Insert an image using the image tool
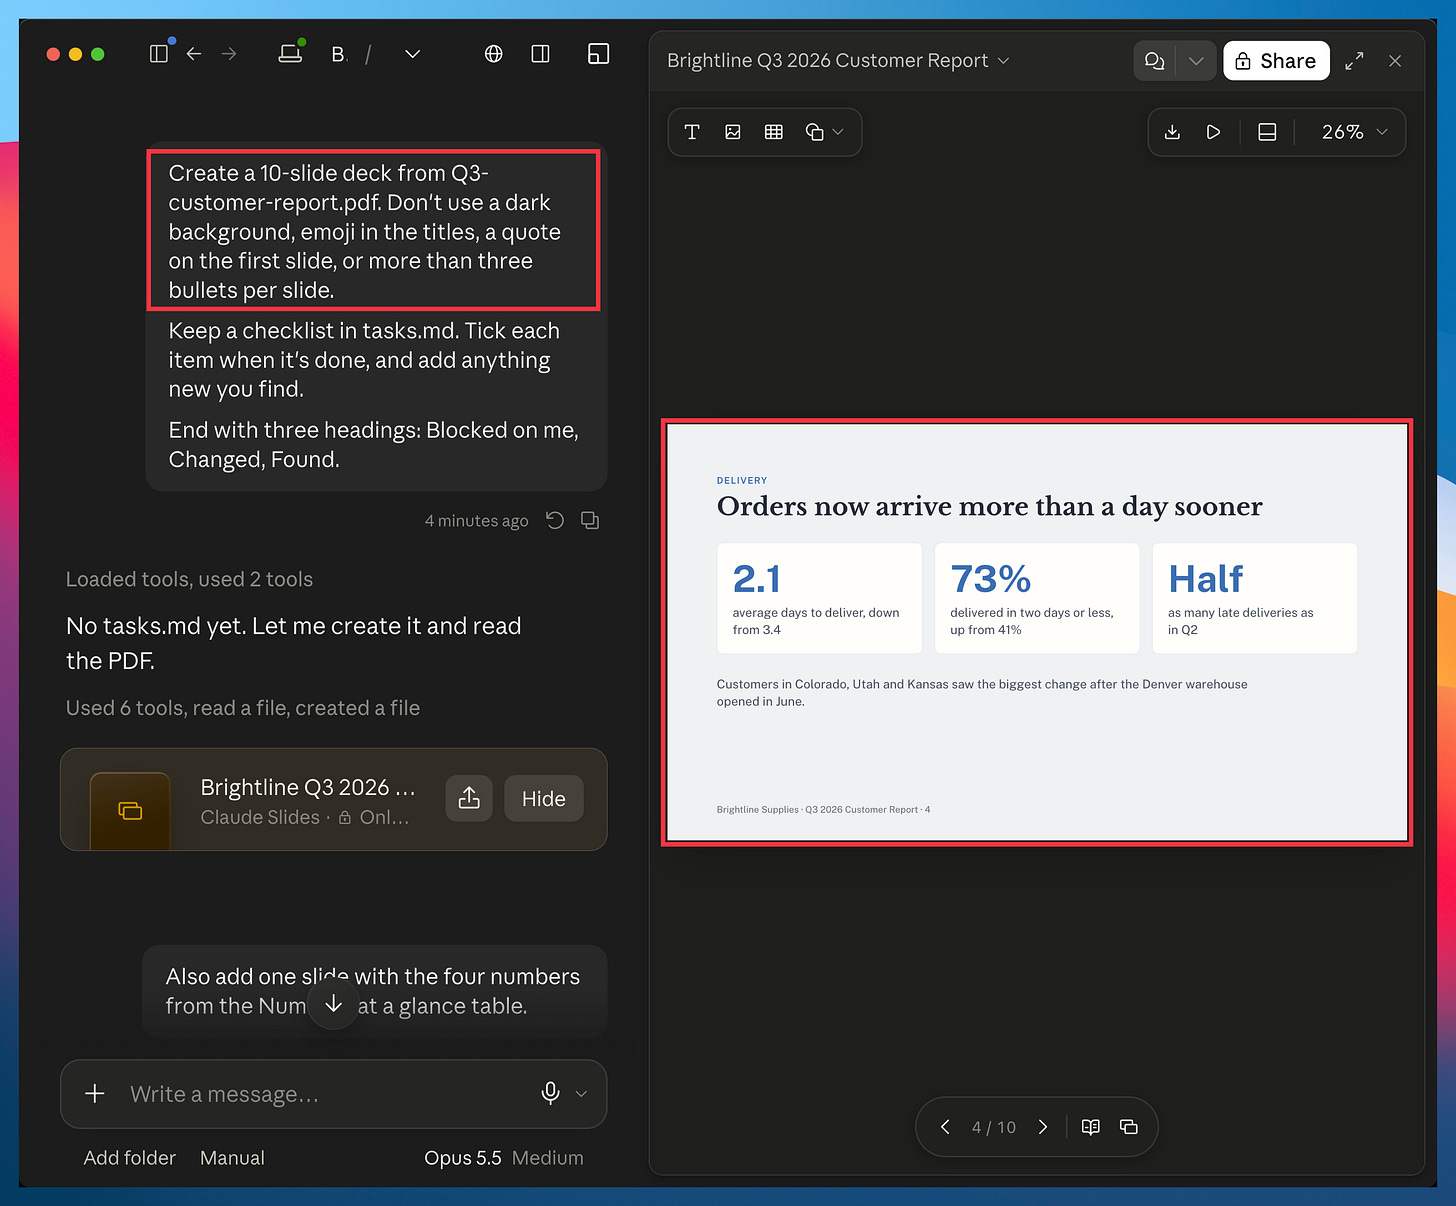1456x1206 pixels. 733,132
